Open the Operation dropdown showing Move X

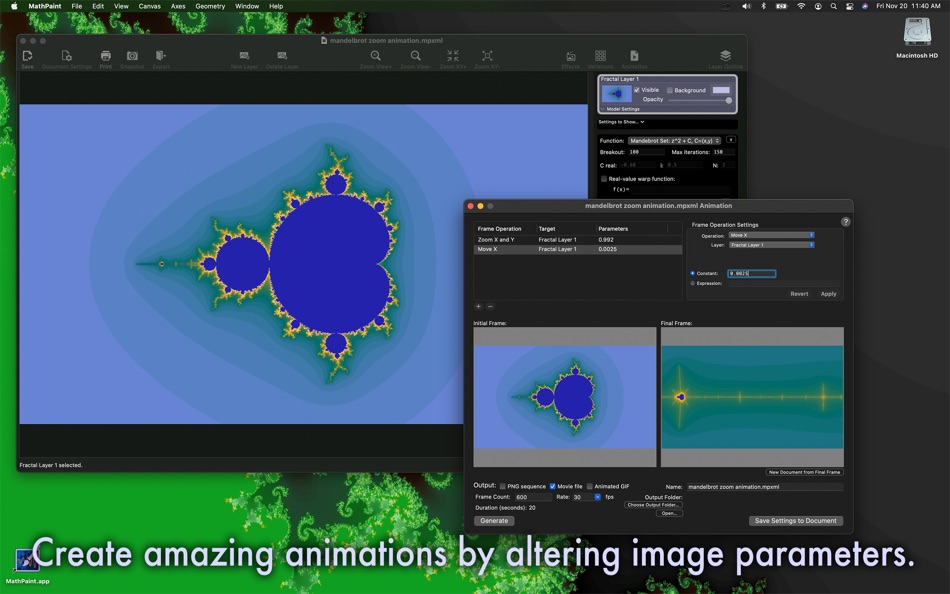[x=771, y=235]
